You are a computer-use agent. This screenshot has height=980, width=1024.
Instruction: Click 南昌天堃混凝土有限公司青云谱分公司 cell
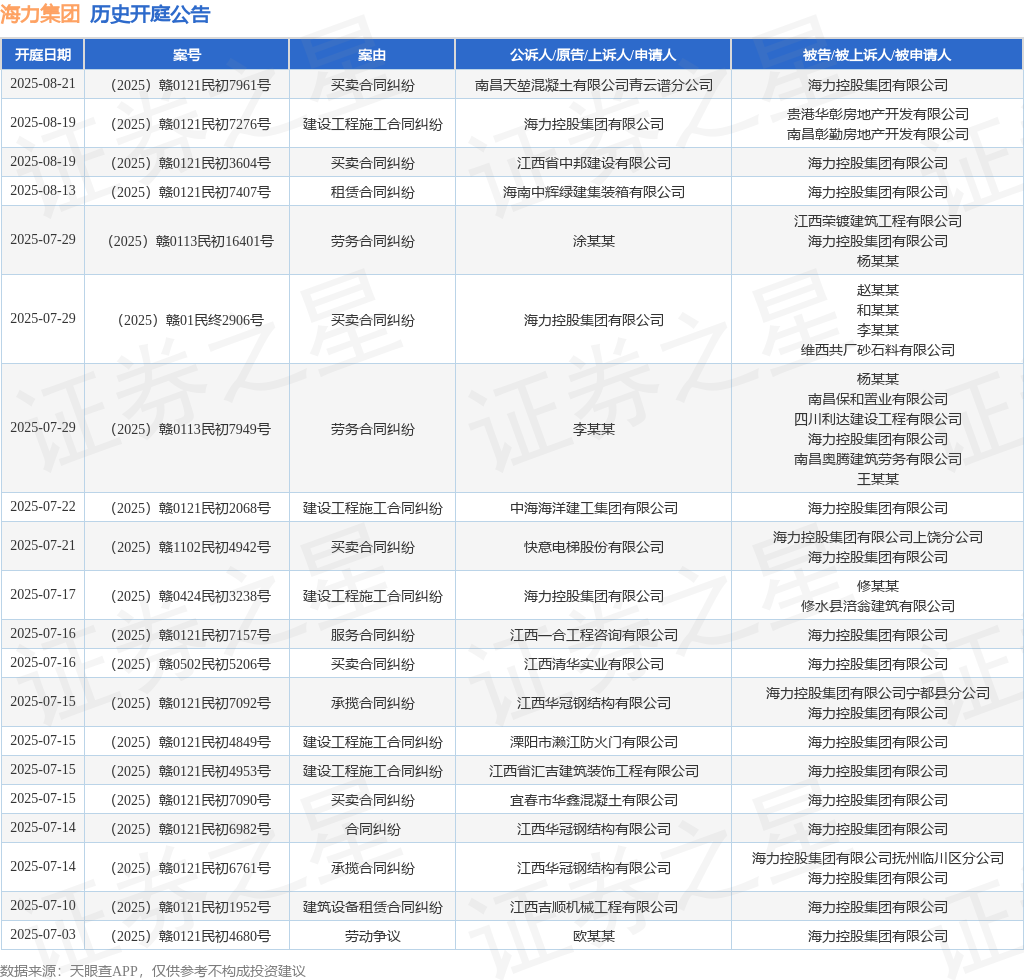[594, 86]
